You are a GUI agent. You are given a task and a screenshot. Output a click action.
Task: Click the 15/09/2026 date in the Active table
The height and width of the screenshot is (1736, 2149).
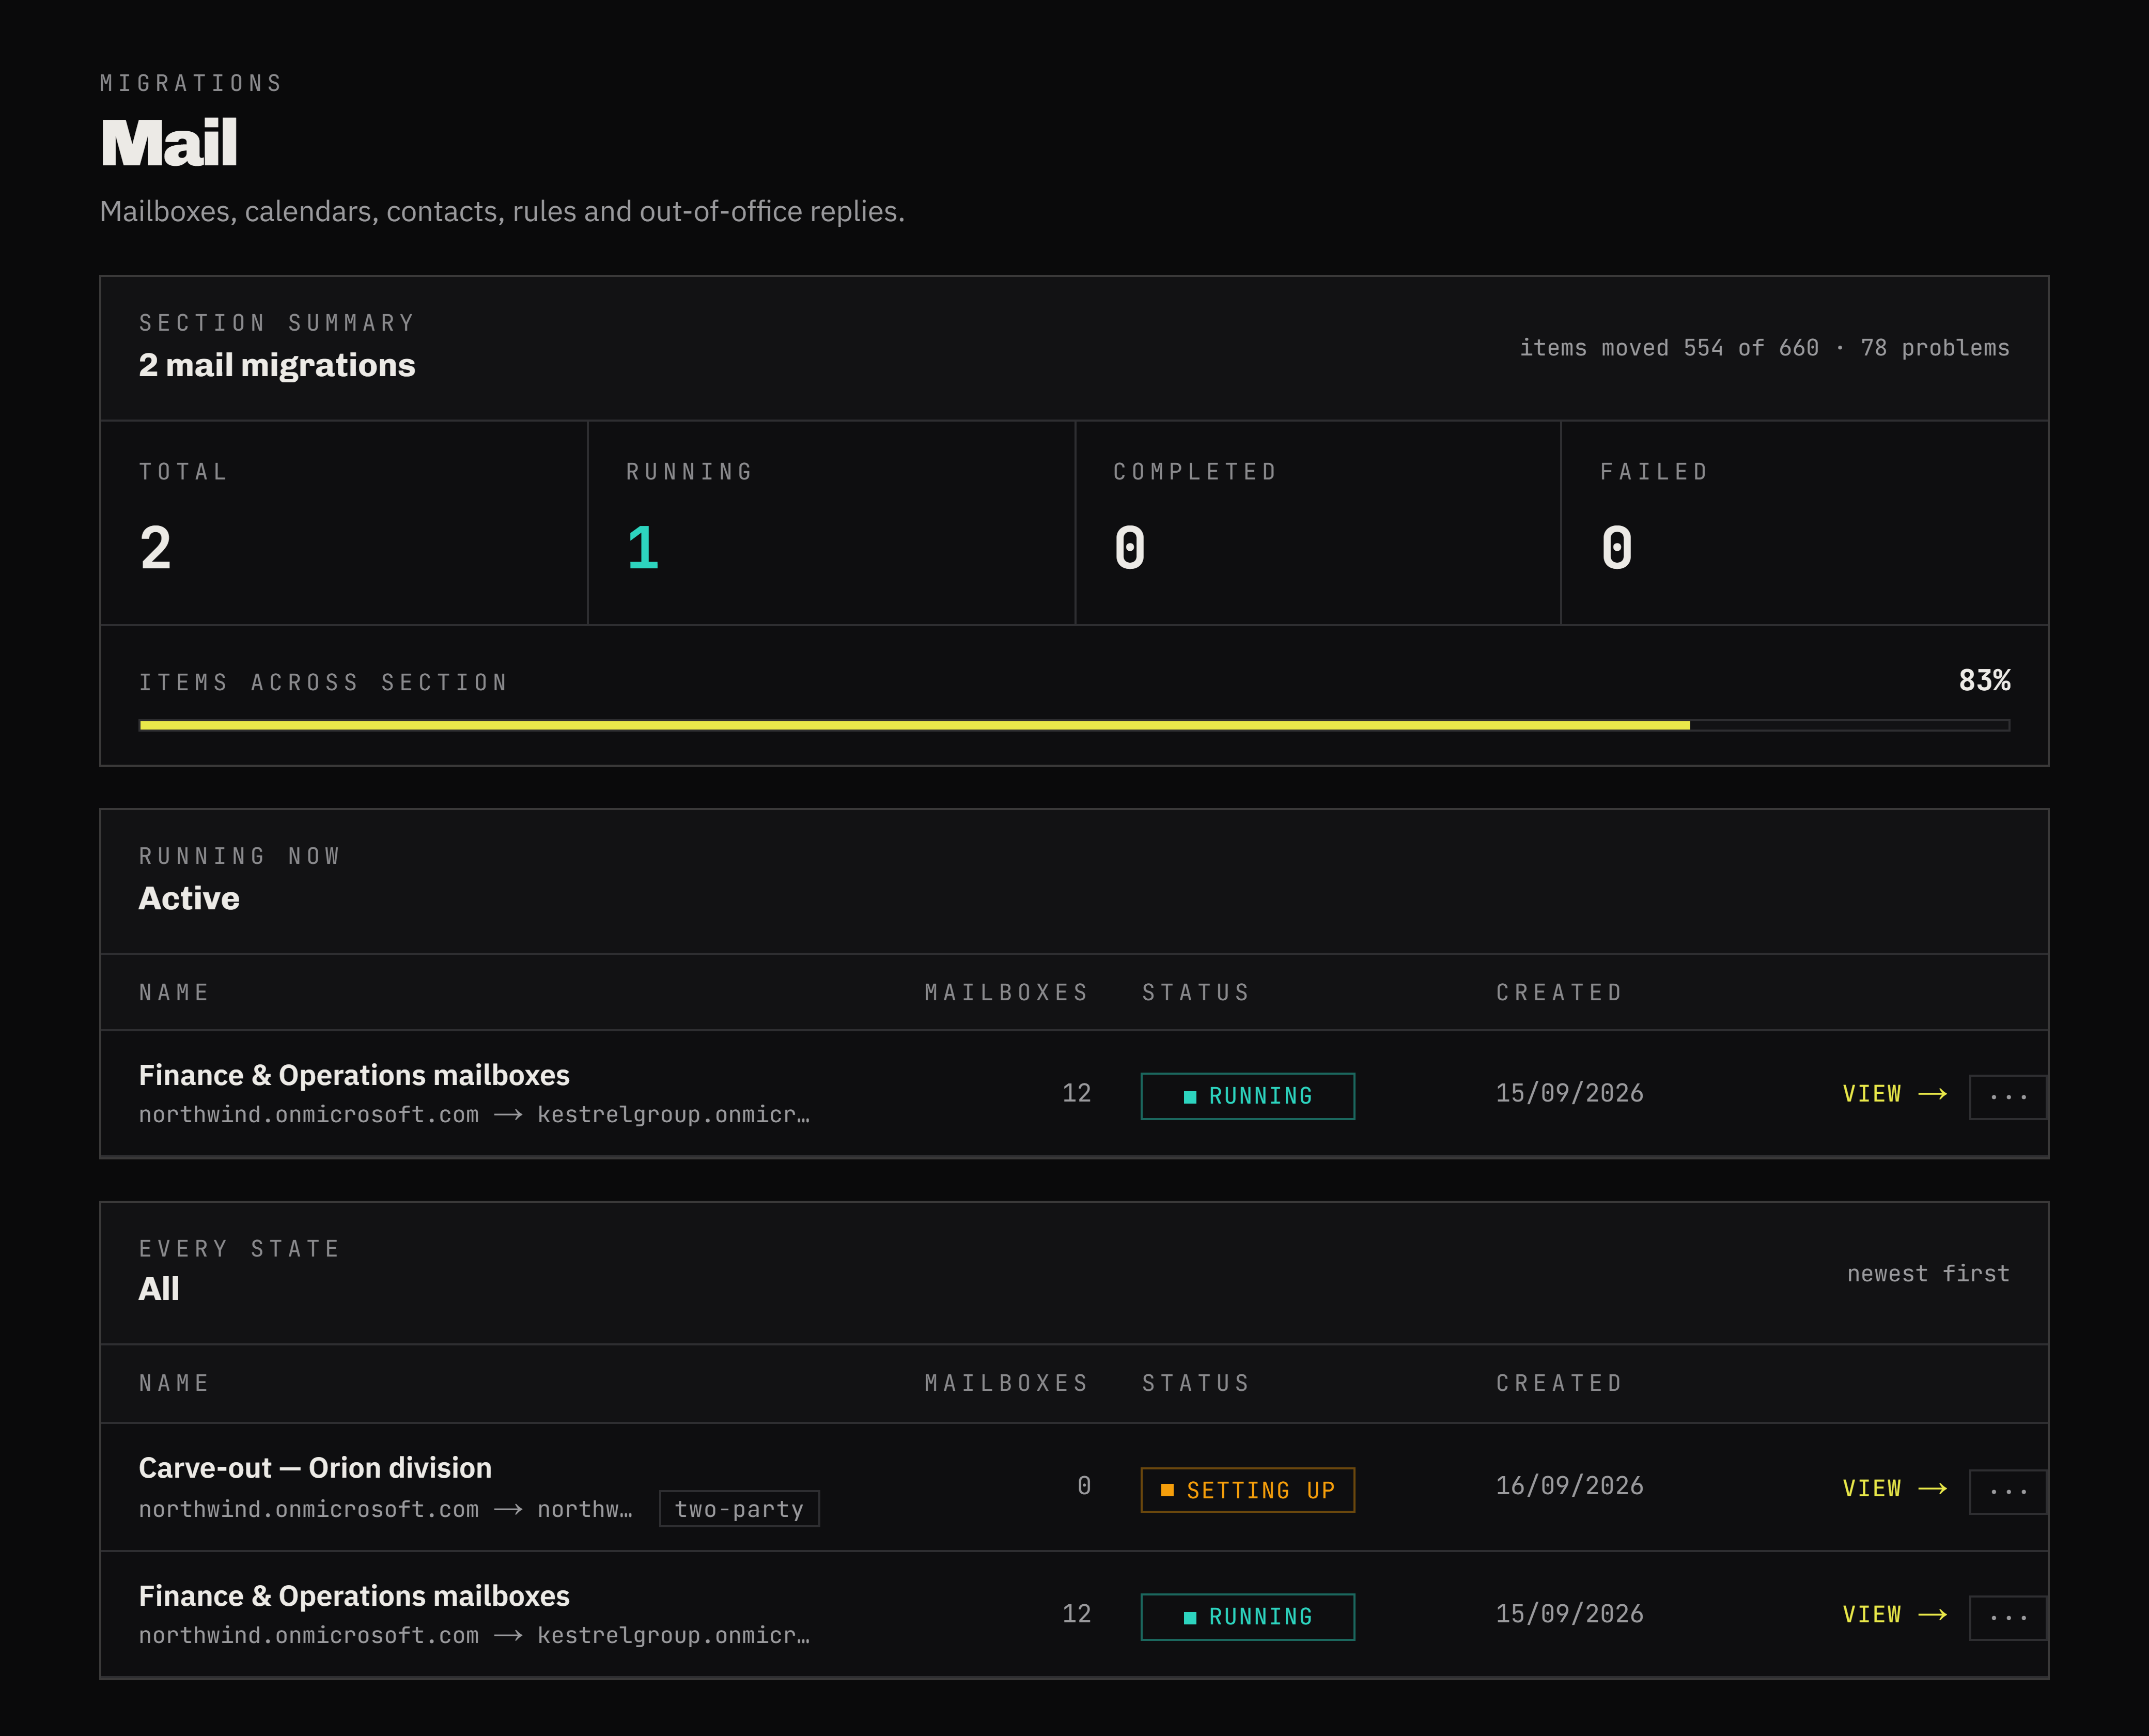click(x=1569, y=1093)
